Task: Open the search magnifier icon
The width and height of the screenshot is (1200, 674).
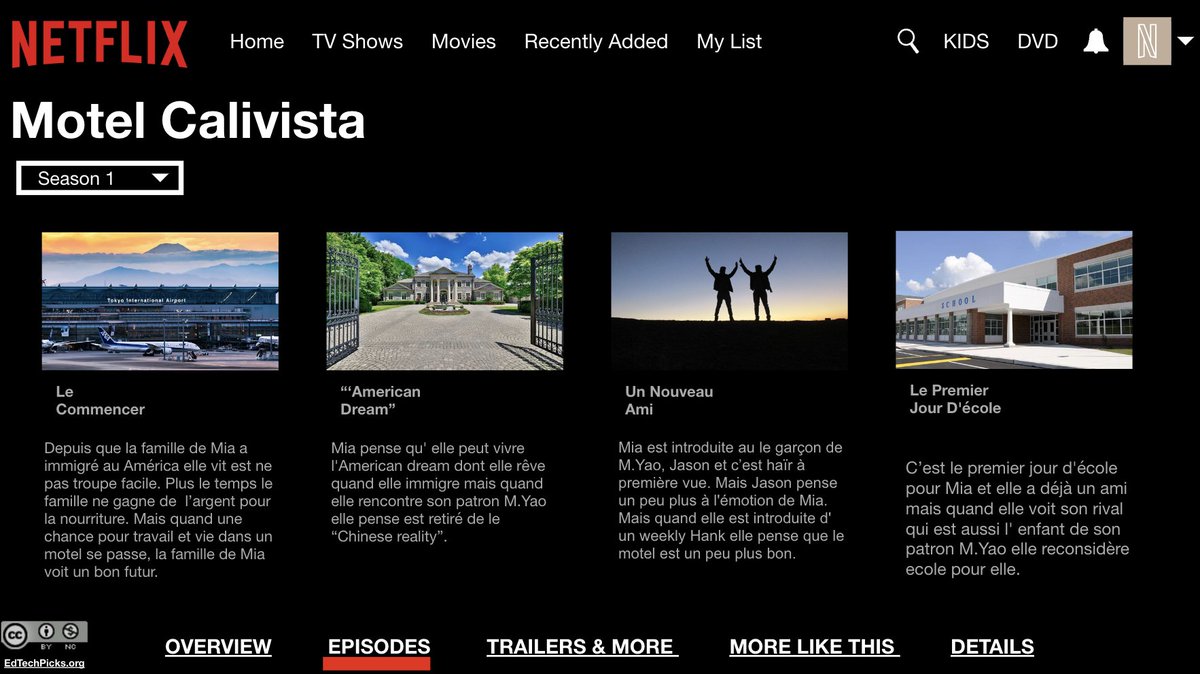Action: pyautogui.click(x=908, y=41)
